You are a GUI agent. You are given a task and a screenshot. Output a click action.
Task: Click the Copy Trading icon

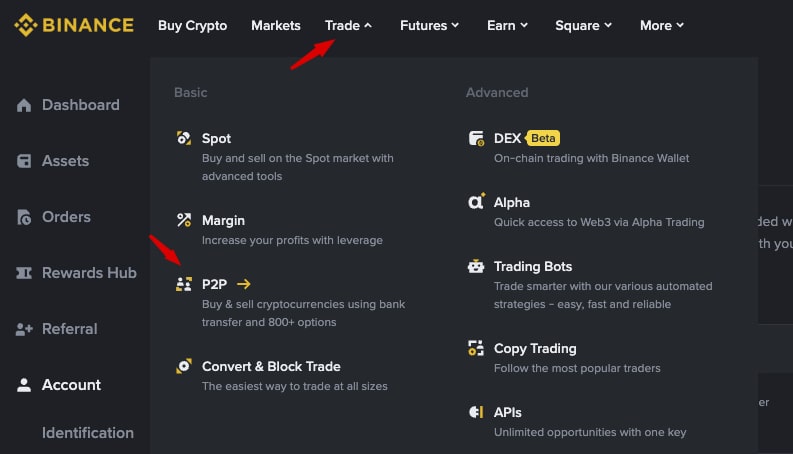click(x=476, y=348)
